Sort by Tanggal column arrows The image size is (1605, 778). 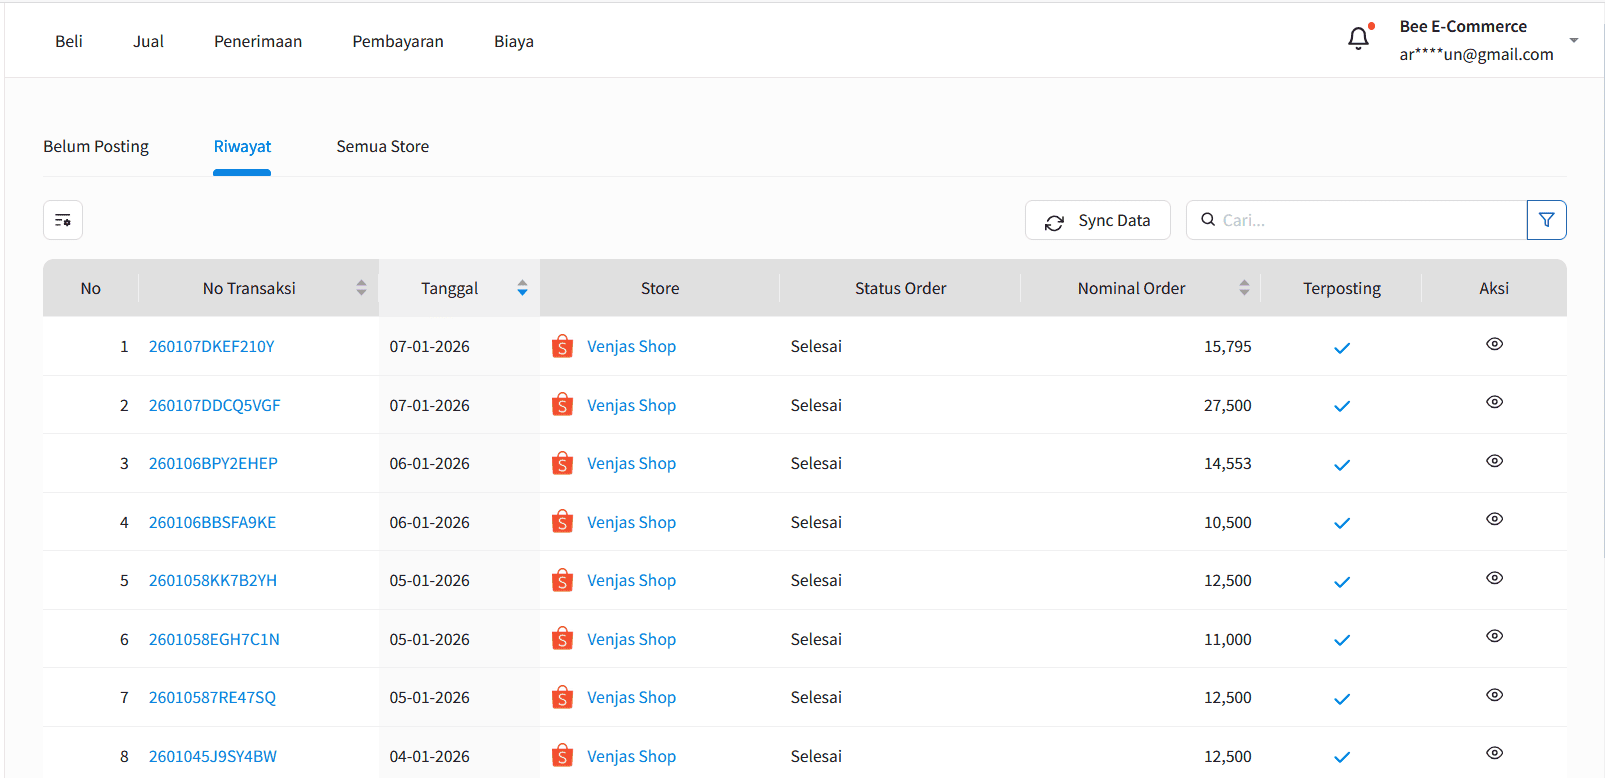(522, 288)
